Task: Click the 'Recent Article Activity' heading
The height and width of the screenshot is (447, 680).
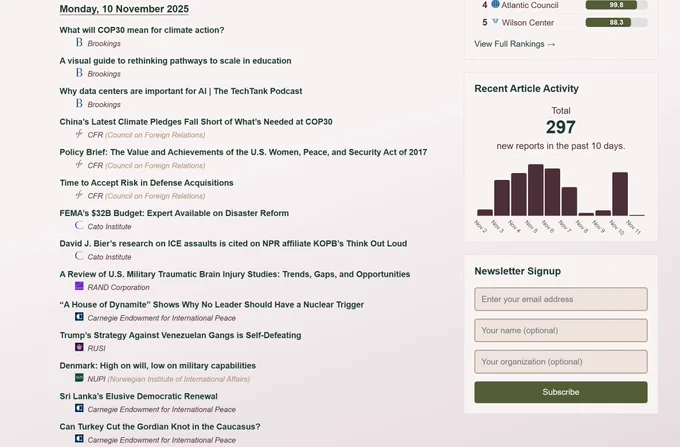Action: [526, 88]
